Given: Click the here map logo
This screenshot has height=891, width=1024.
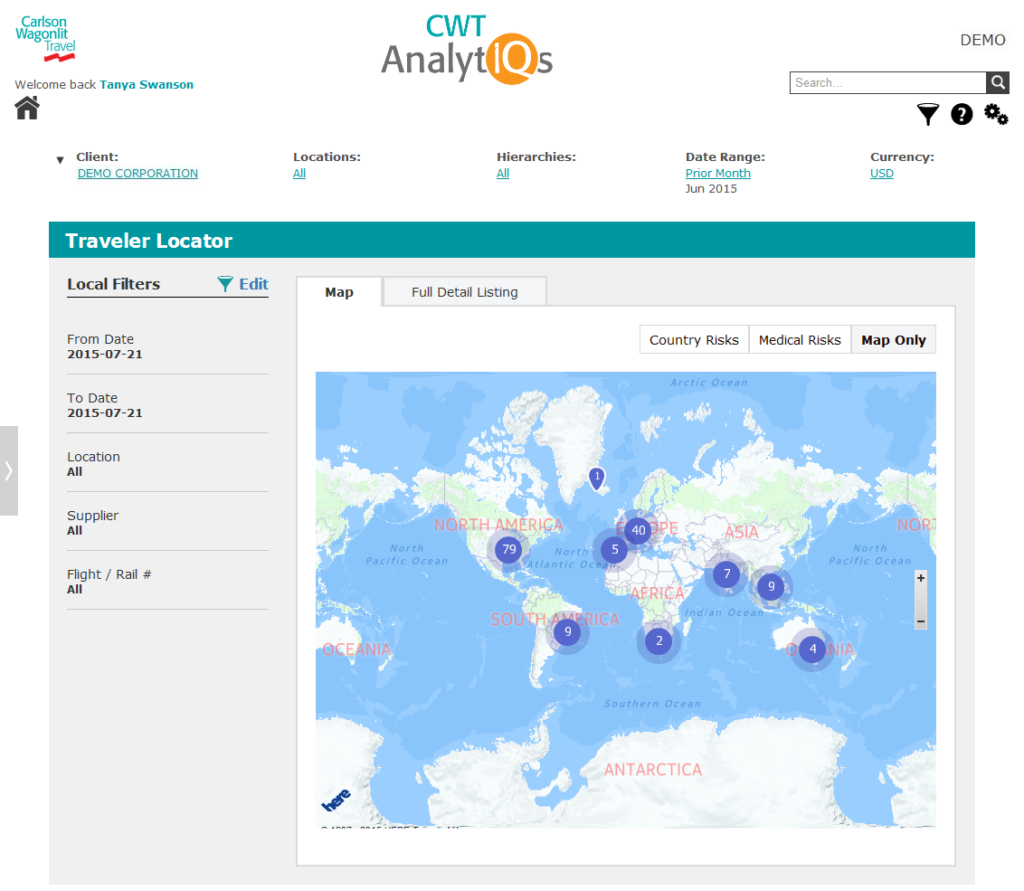Looking at the screenshot, I should [x=336, y=800].
